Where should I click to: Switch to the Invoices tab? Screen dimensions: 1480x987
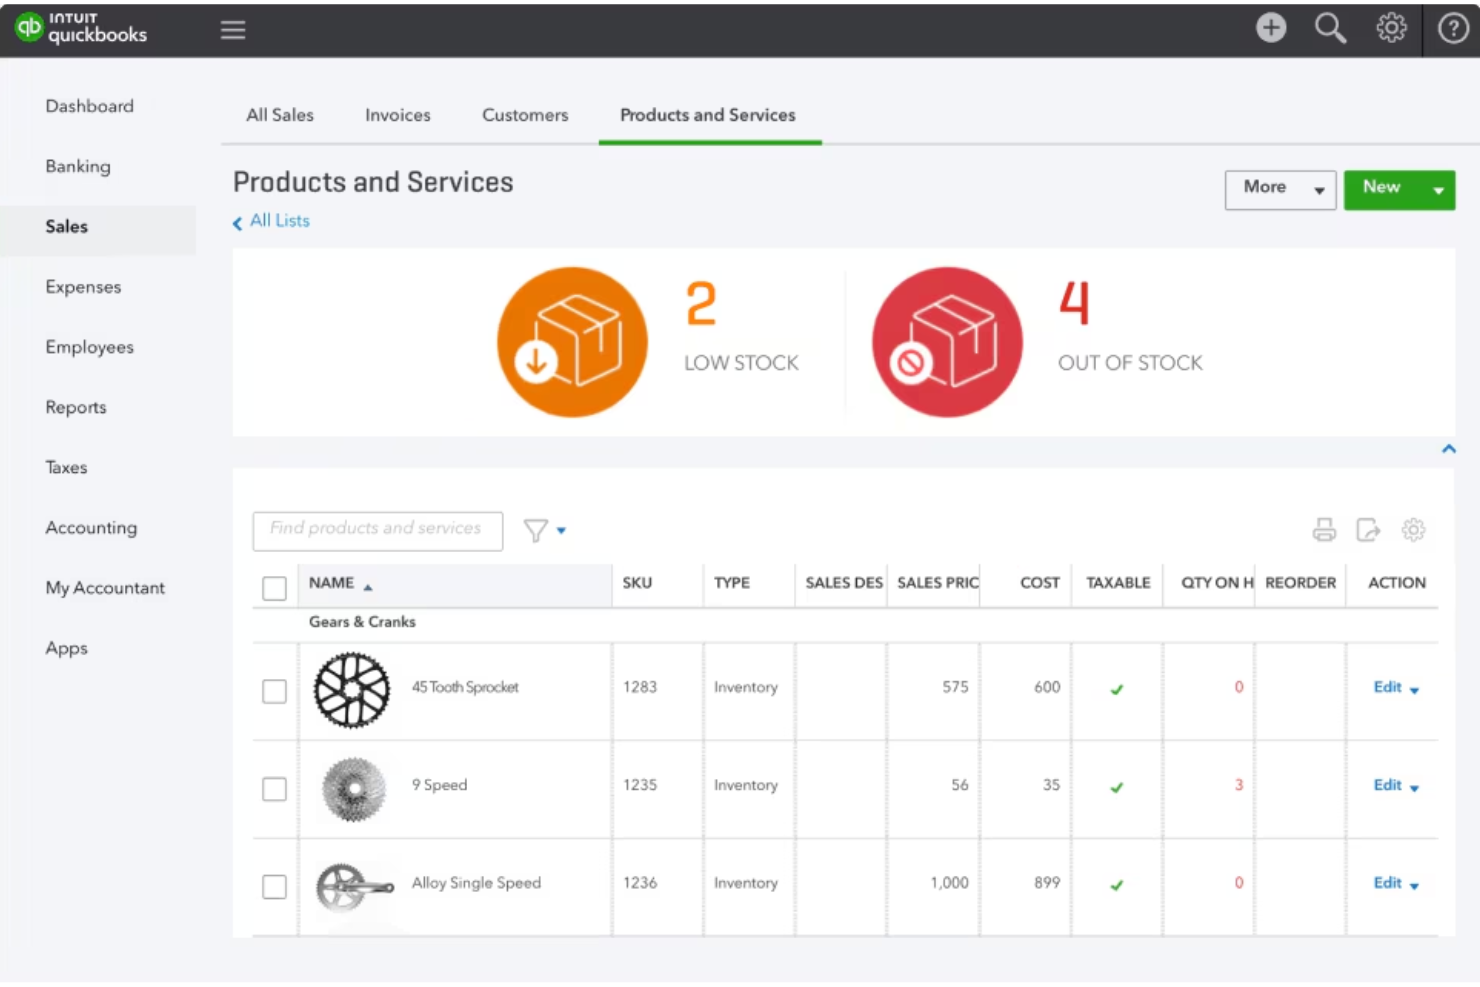(x=397, y=115)
